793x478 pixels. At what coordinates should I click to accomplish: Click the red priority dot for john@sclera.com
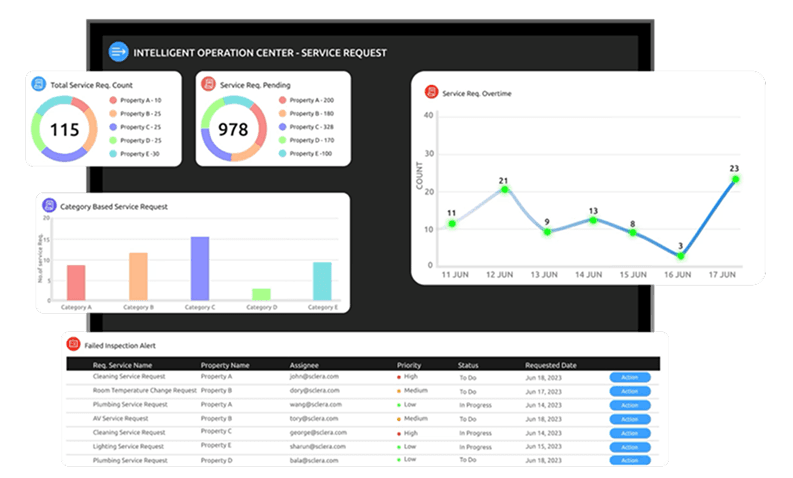[400, 377]
